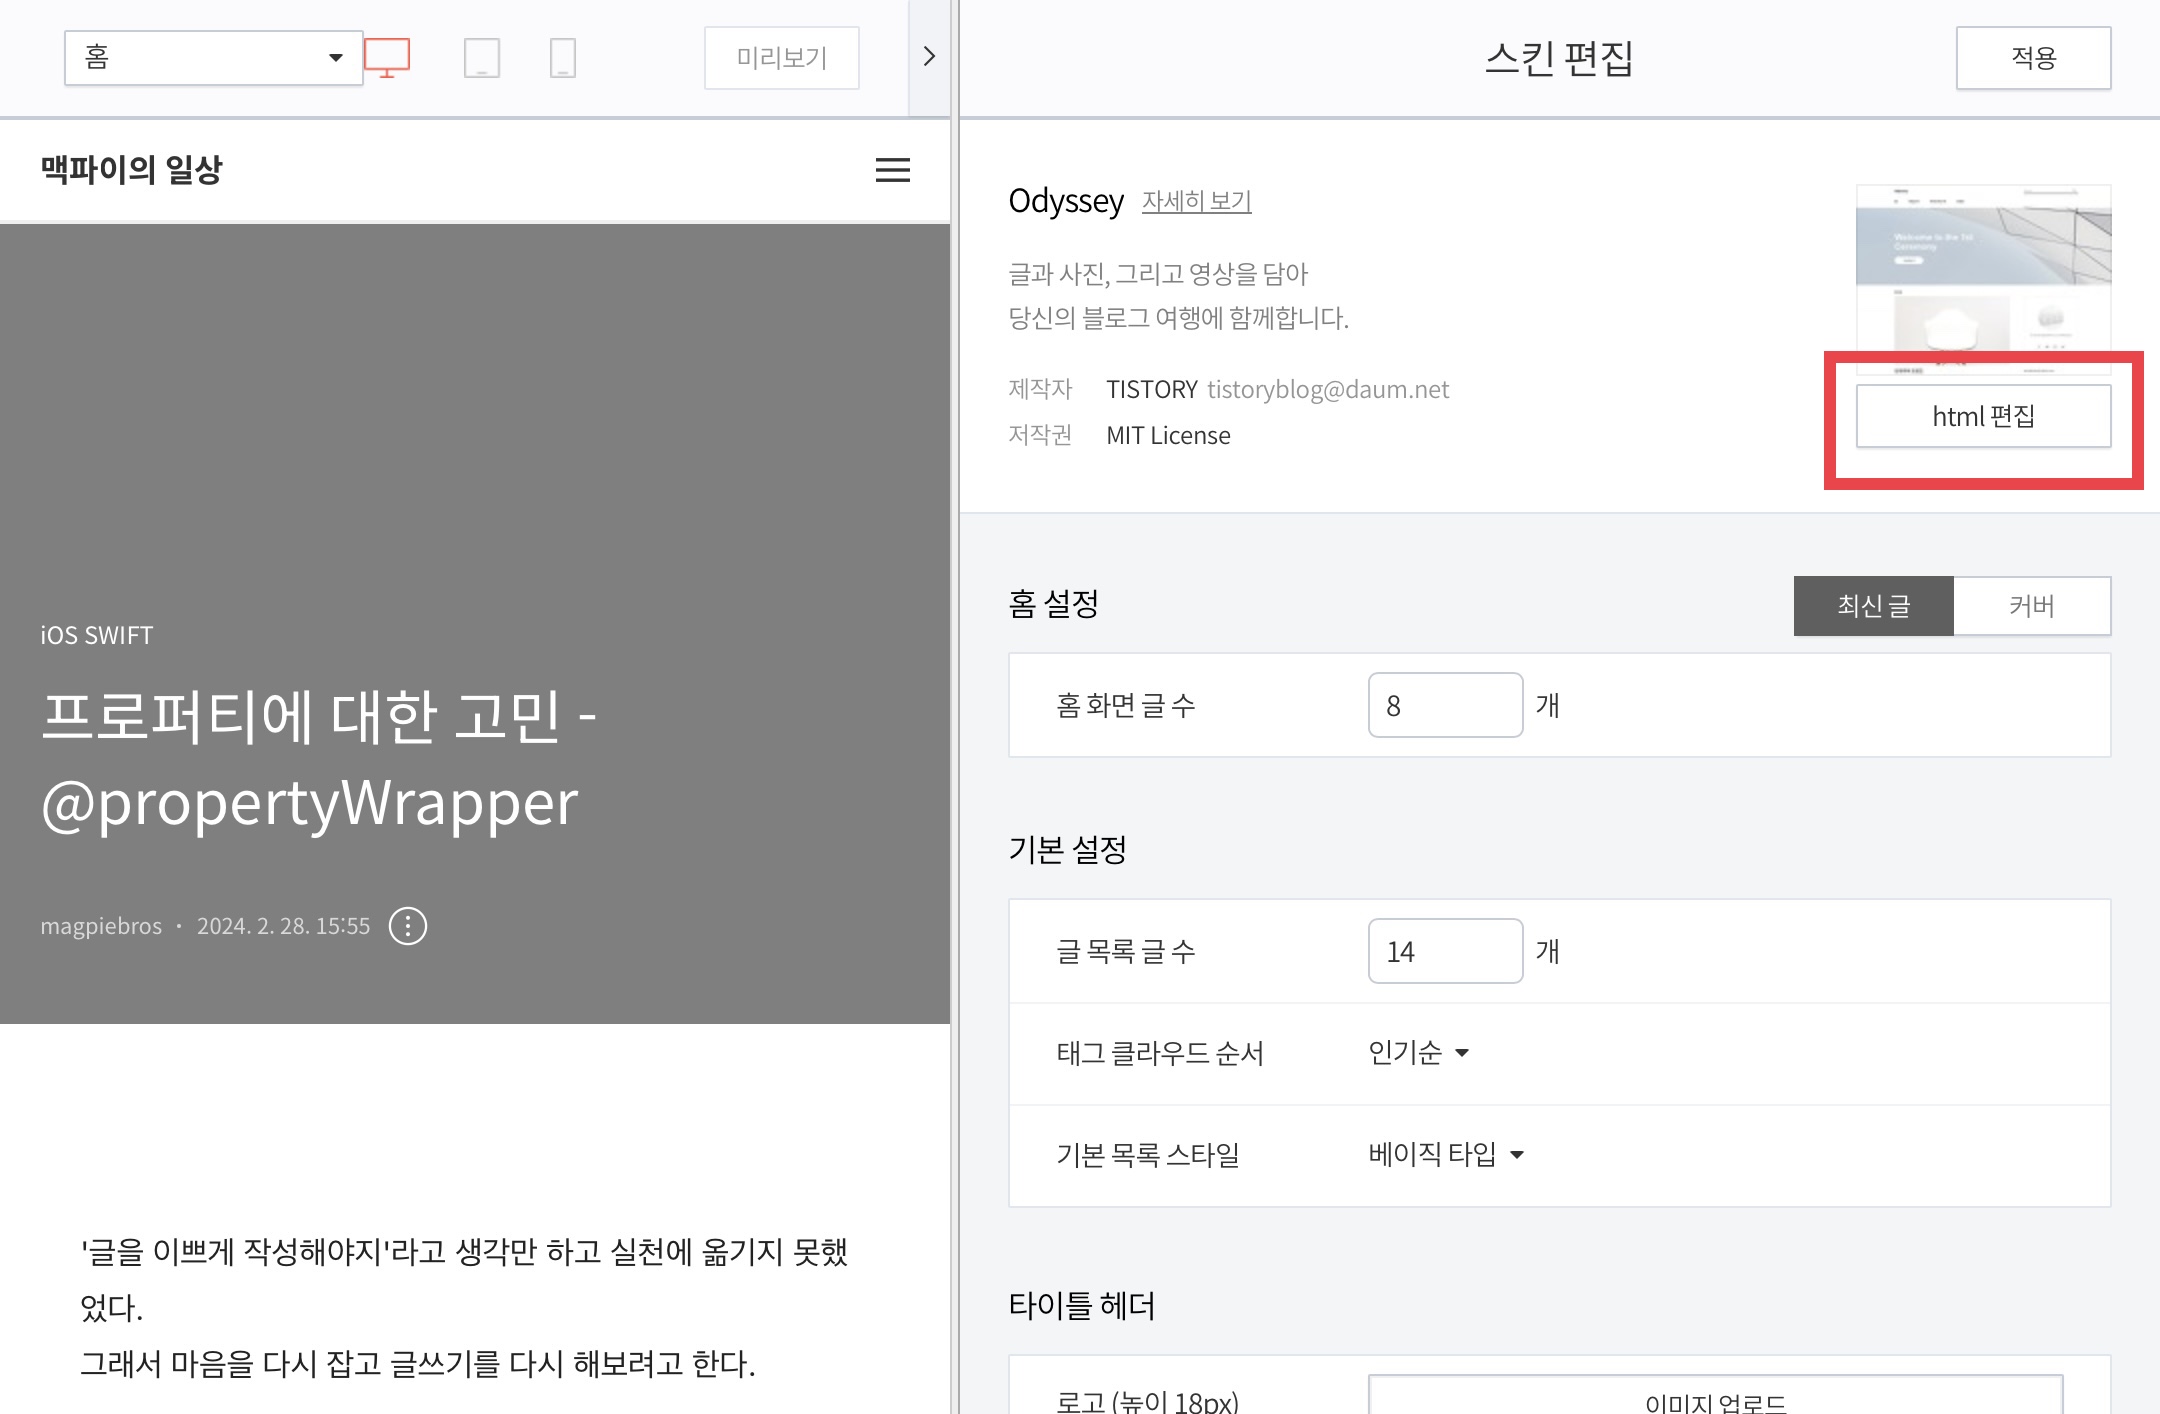Screen dimensions: 2160x1414
Task: Switch to tablet preview icon
Action: tap(482, 58)
